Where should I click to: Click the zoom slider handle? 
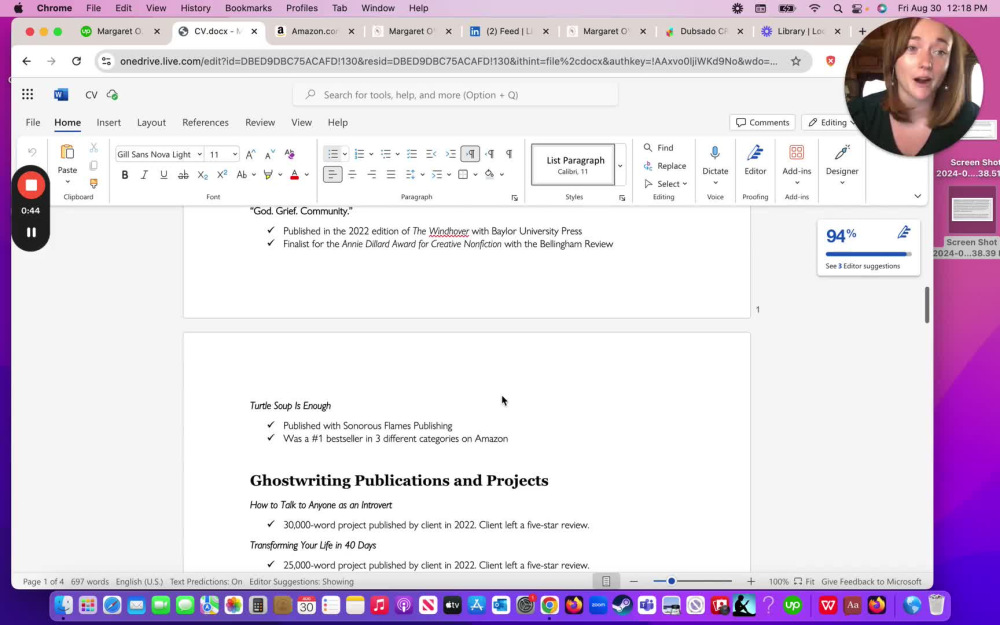coord(672,581)
